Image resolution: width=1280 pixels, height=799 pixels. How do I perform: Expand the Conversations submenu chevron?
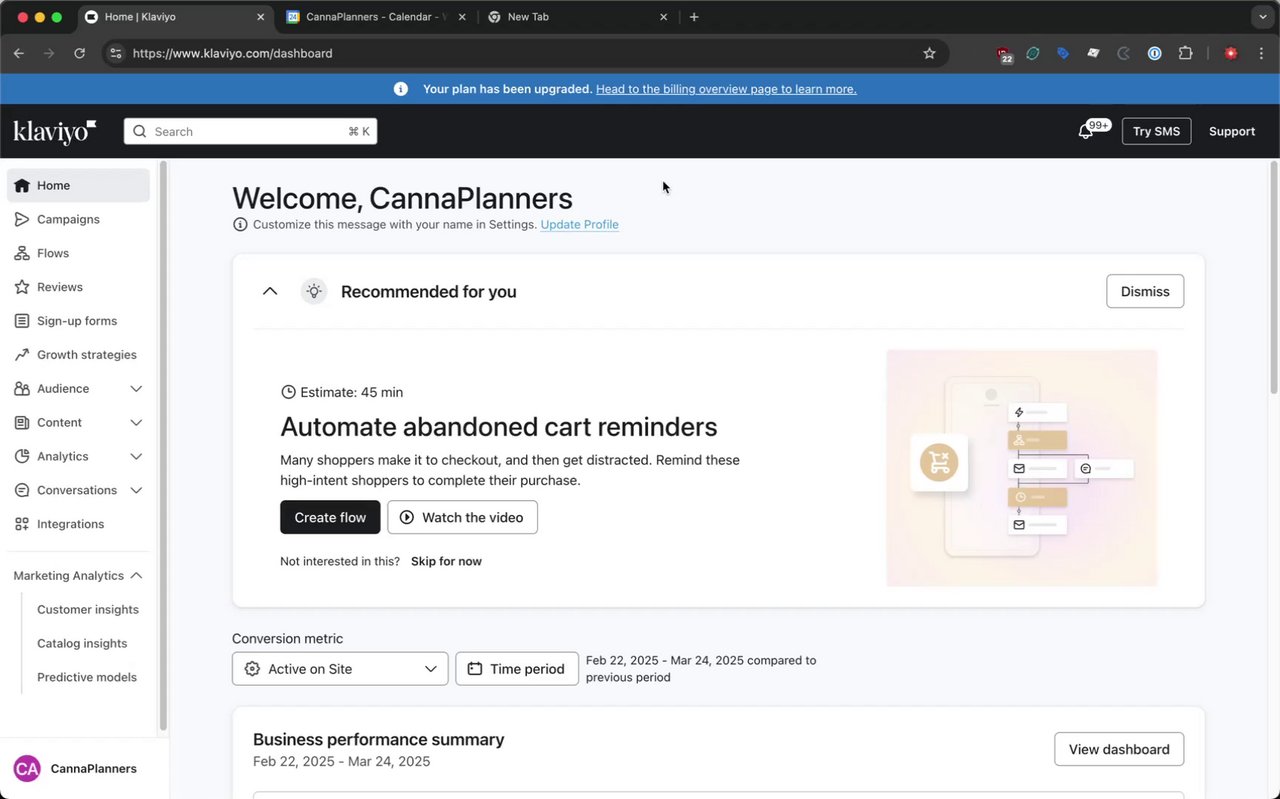coord(136,490)
